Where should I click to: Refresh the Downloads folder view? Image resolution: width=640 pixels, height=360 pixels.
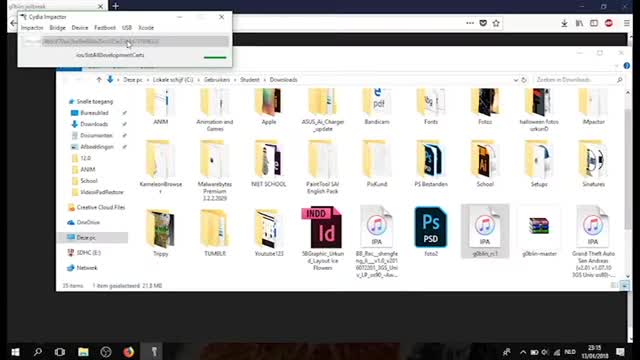coord(524,80)
